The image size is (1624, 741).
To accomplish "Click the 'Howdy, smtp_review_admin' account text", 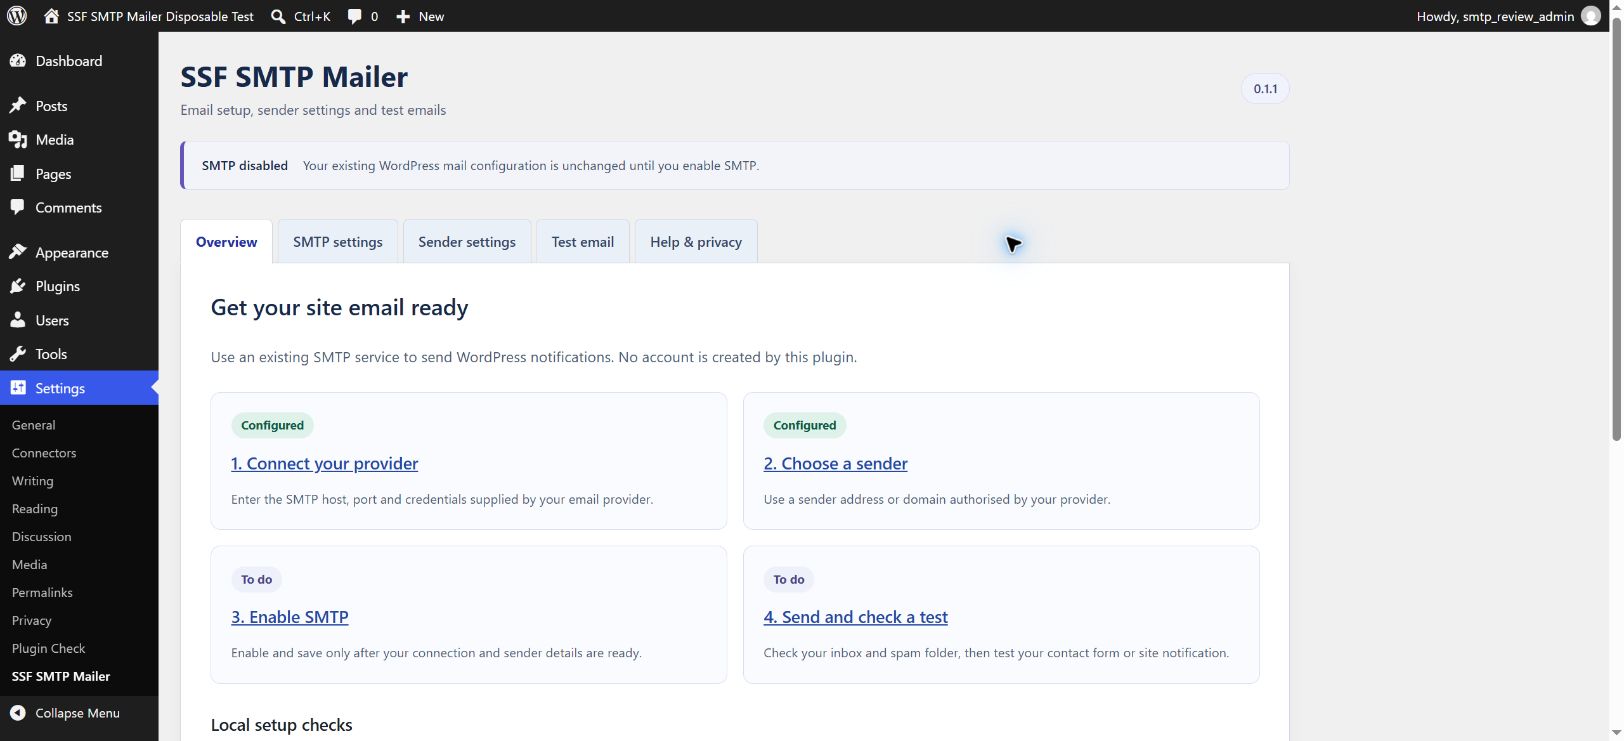I will 1495,16.
